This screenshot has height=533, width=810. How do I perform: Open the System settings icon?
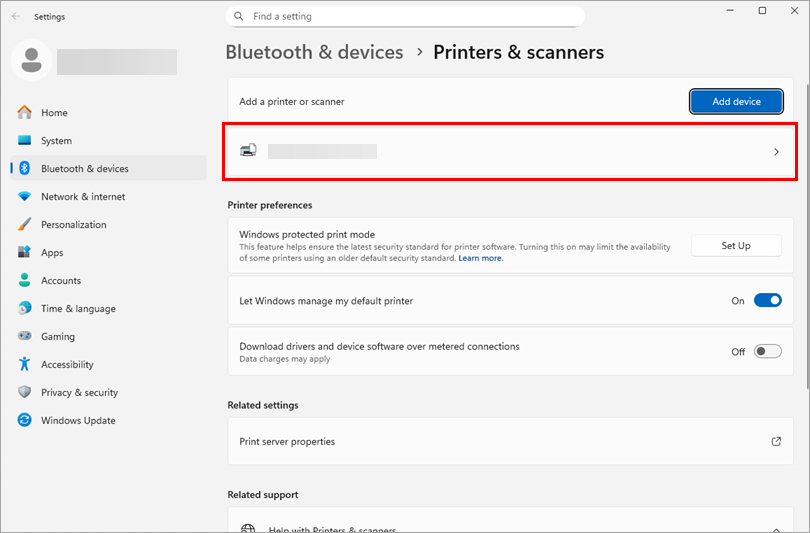[x=25, y=141]
